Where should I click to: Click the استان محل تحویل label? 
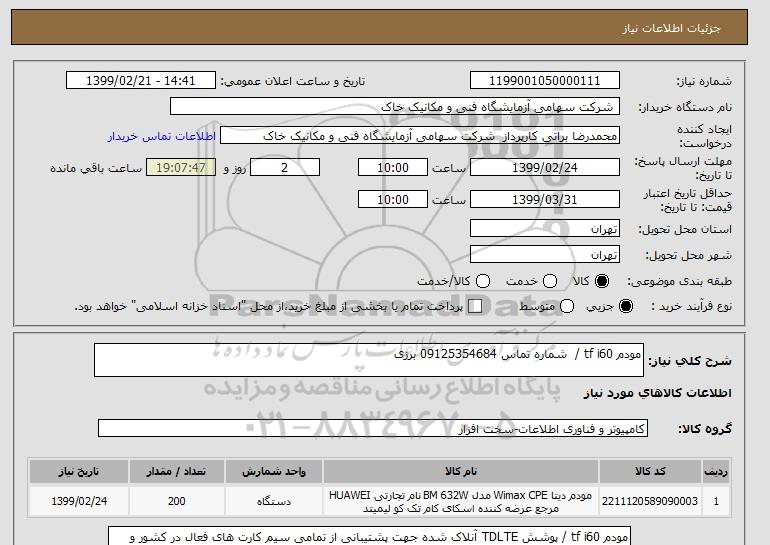tap(685, 229)
